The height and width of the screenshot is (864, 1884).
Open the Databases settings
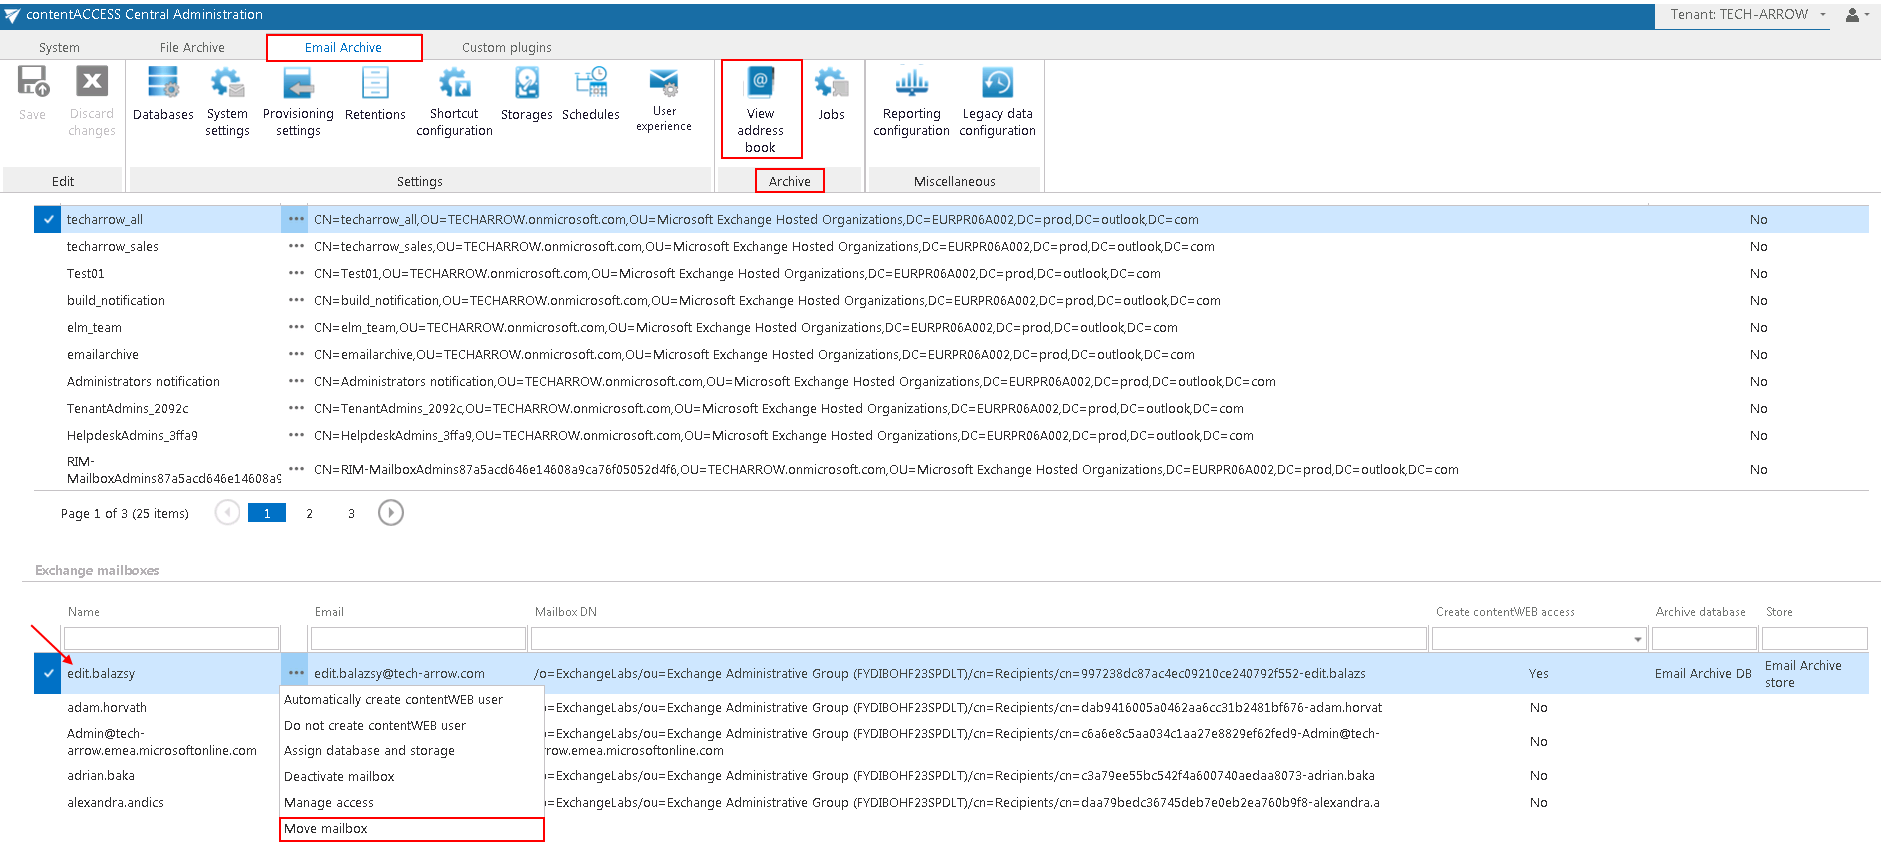click(163, 93)
